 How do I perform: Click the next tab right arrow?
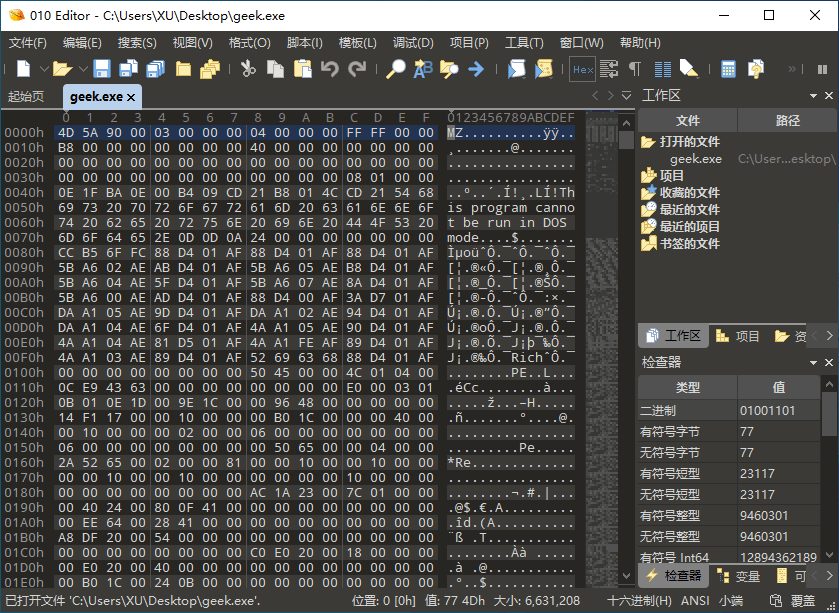click(x=611, y=96)
